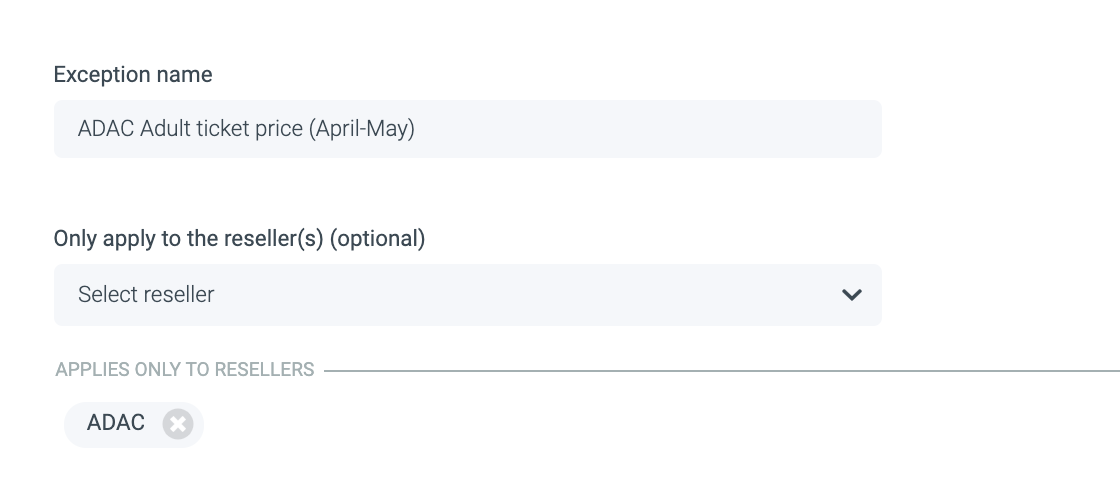Click the divider line after resellers heading

pos(720,371)
